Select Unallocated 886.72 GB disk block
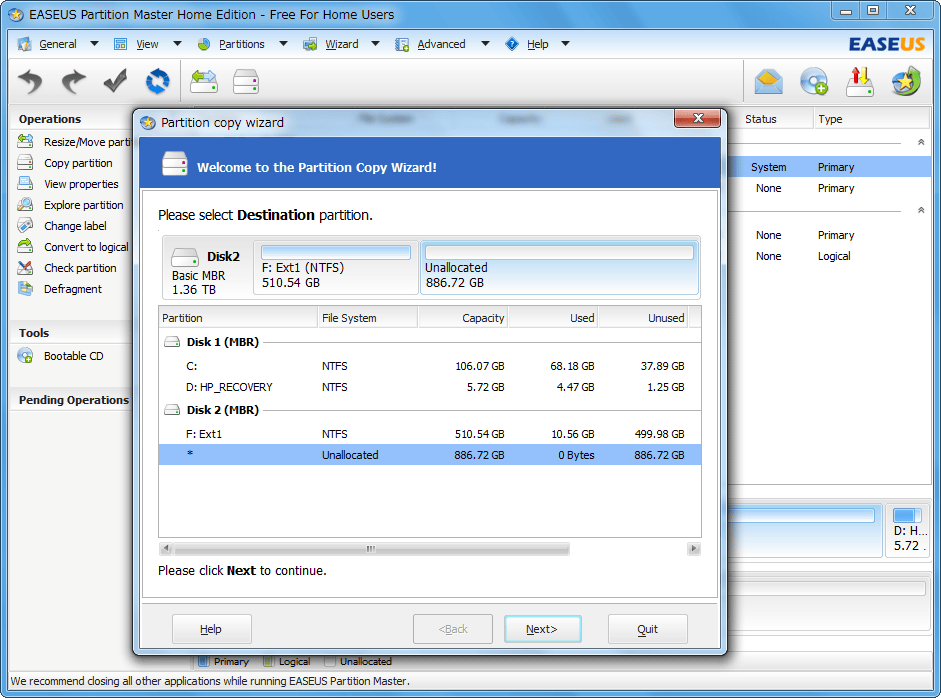 coord(559,268)
